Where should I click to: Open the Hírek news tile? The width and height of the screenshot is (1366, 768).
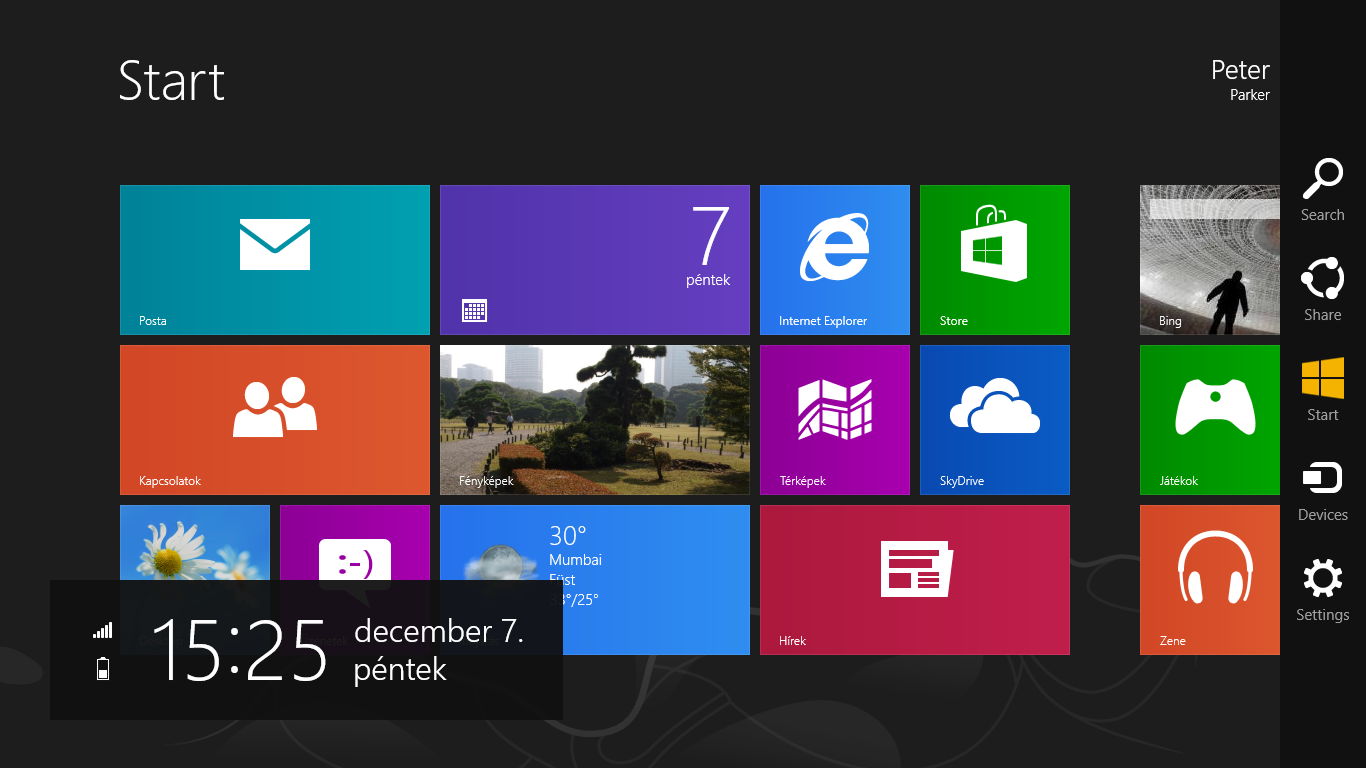[914, 579]
